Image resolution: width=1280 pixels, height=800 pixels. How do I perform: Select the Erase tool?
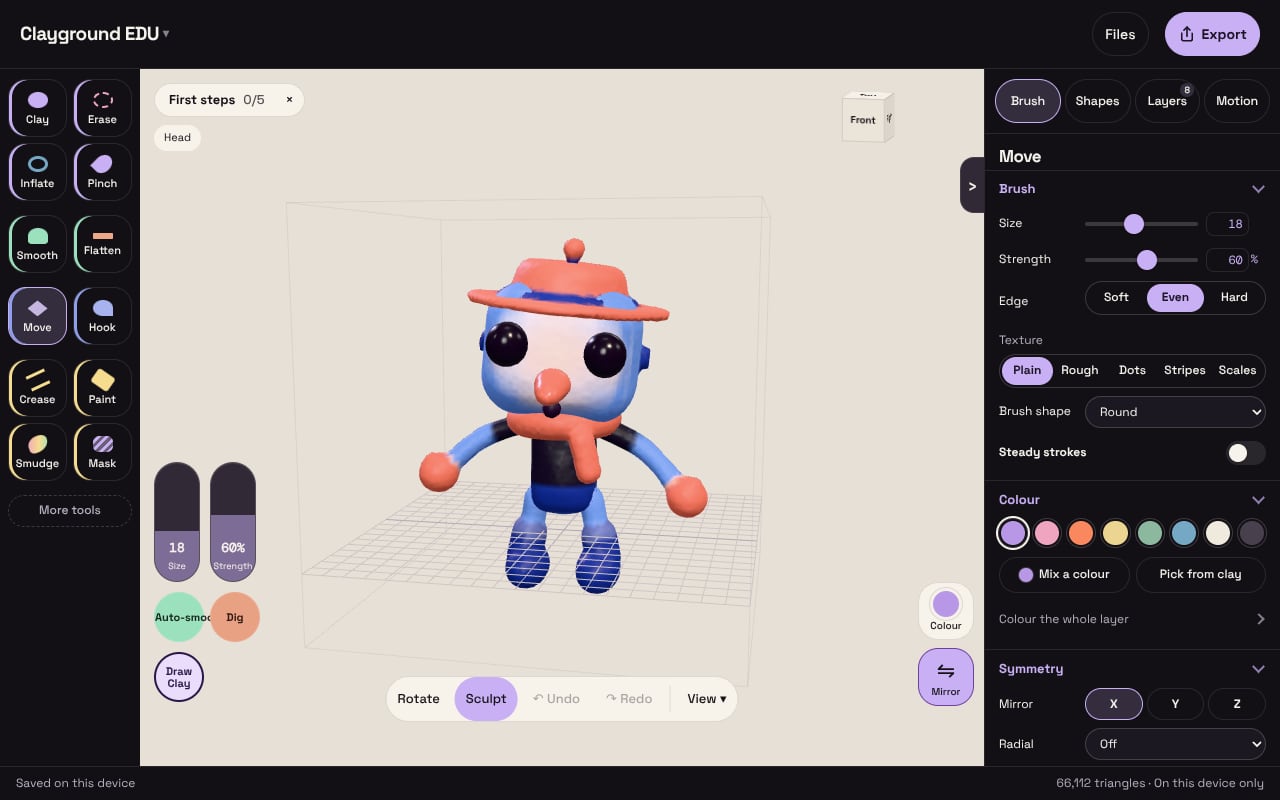point(102,108)
